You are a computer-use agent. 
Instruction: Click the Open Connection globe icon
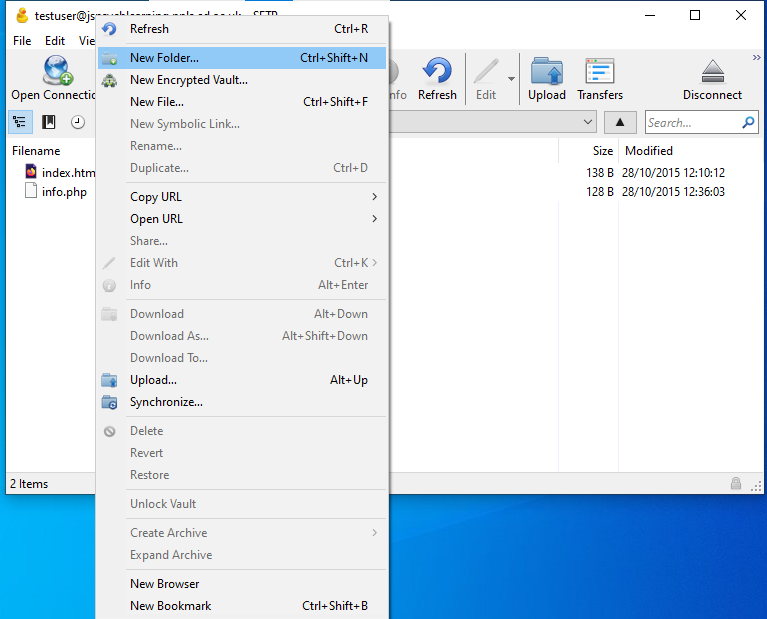pos(58,70)
